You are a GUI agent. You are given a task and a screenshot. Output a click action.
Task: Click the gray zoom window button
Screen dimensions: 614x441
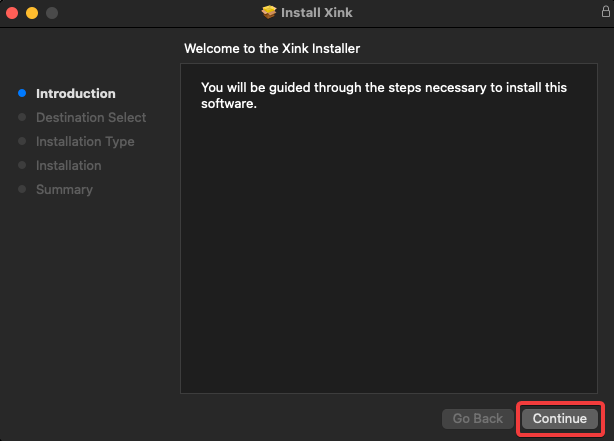tap(51, 13)
